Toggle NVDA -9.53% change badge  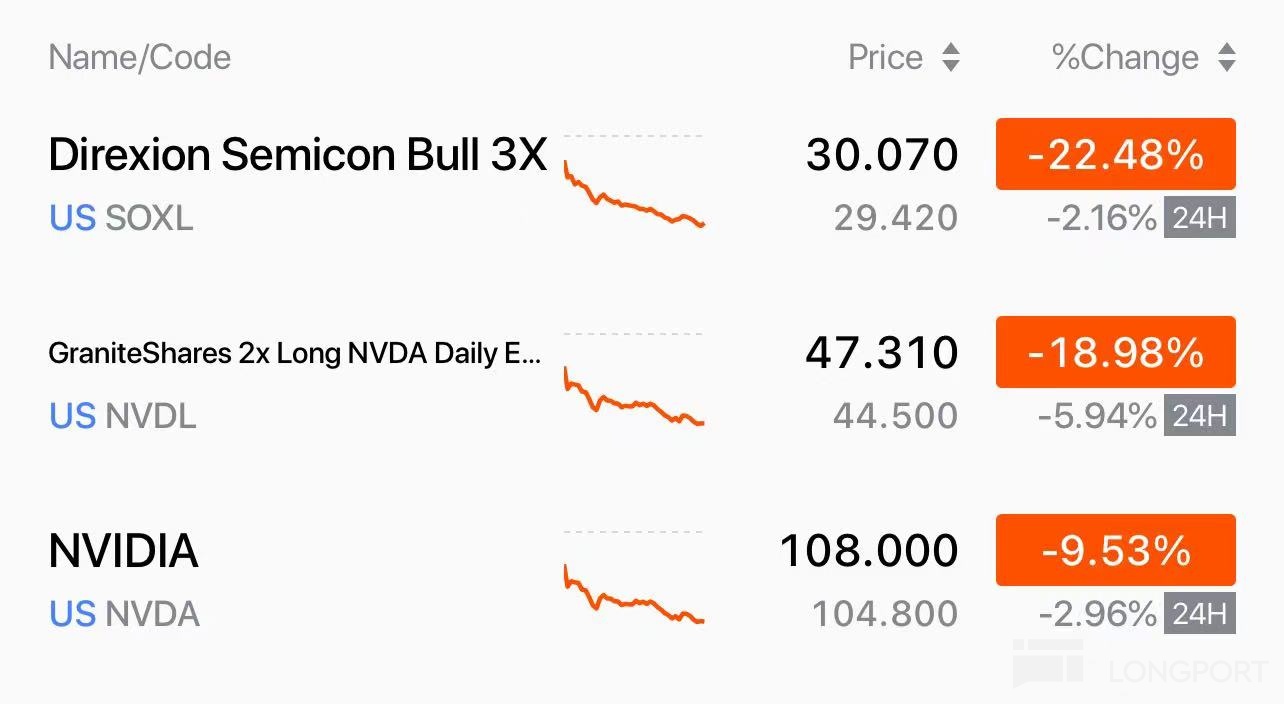pos(1115,550)
